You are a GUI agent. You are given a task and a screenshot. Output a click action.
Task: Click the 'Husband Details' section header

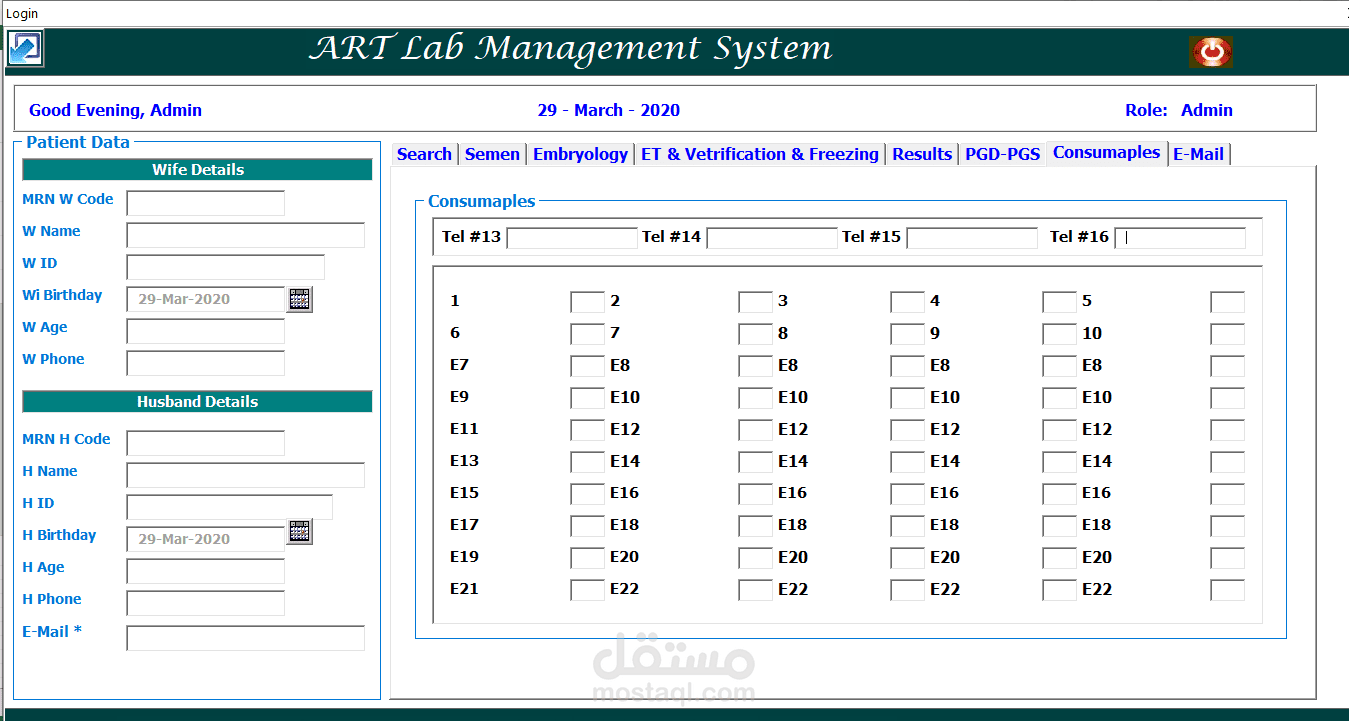click(x=197, y=401)
